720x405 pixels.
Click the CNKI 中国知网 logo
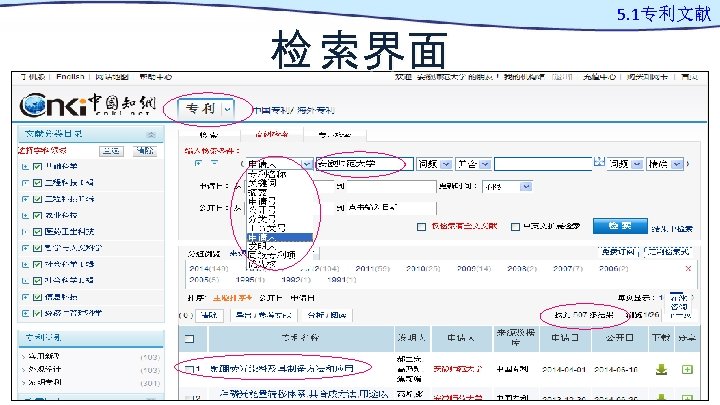87,105
